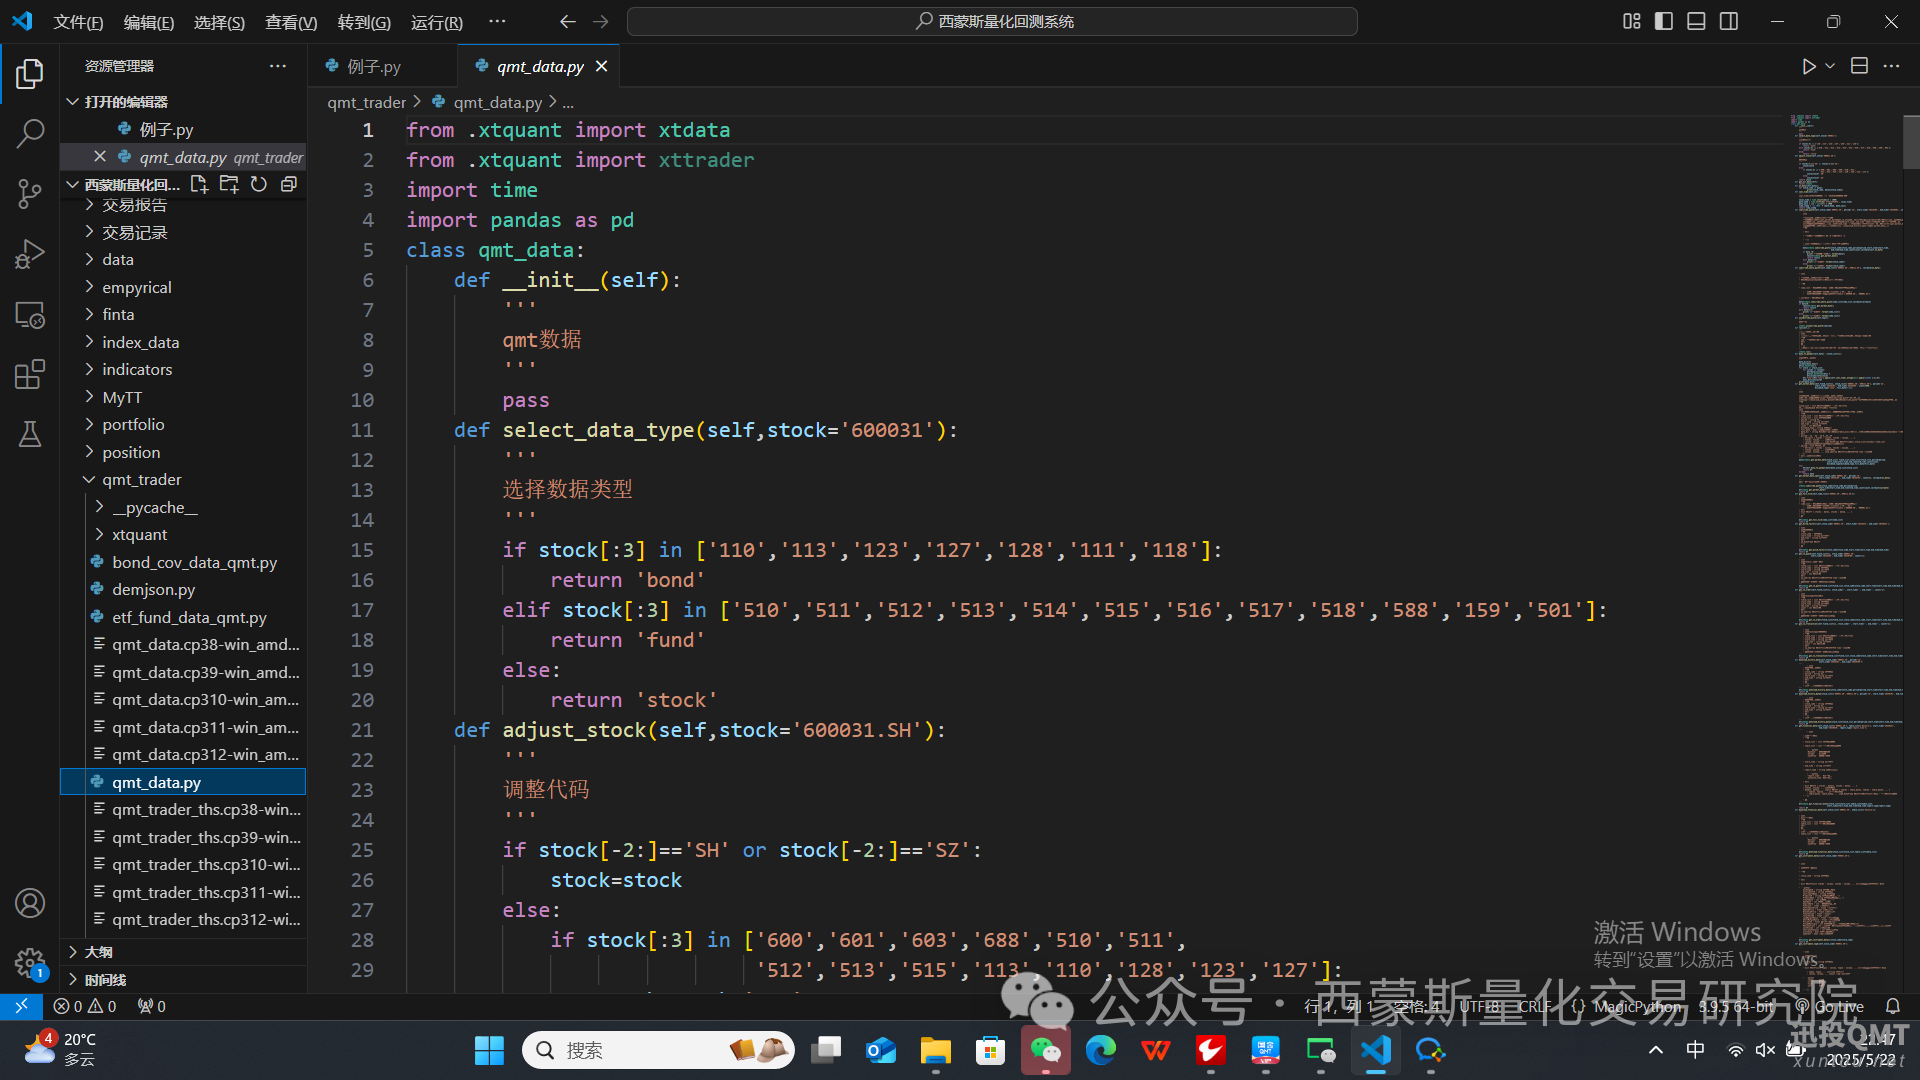Image resolution: width=1920 pixels, height=1080 pixels.
Task: Open WeChat from the taskbar
Action: tap(1045, 1050)
